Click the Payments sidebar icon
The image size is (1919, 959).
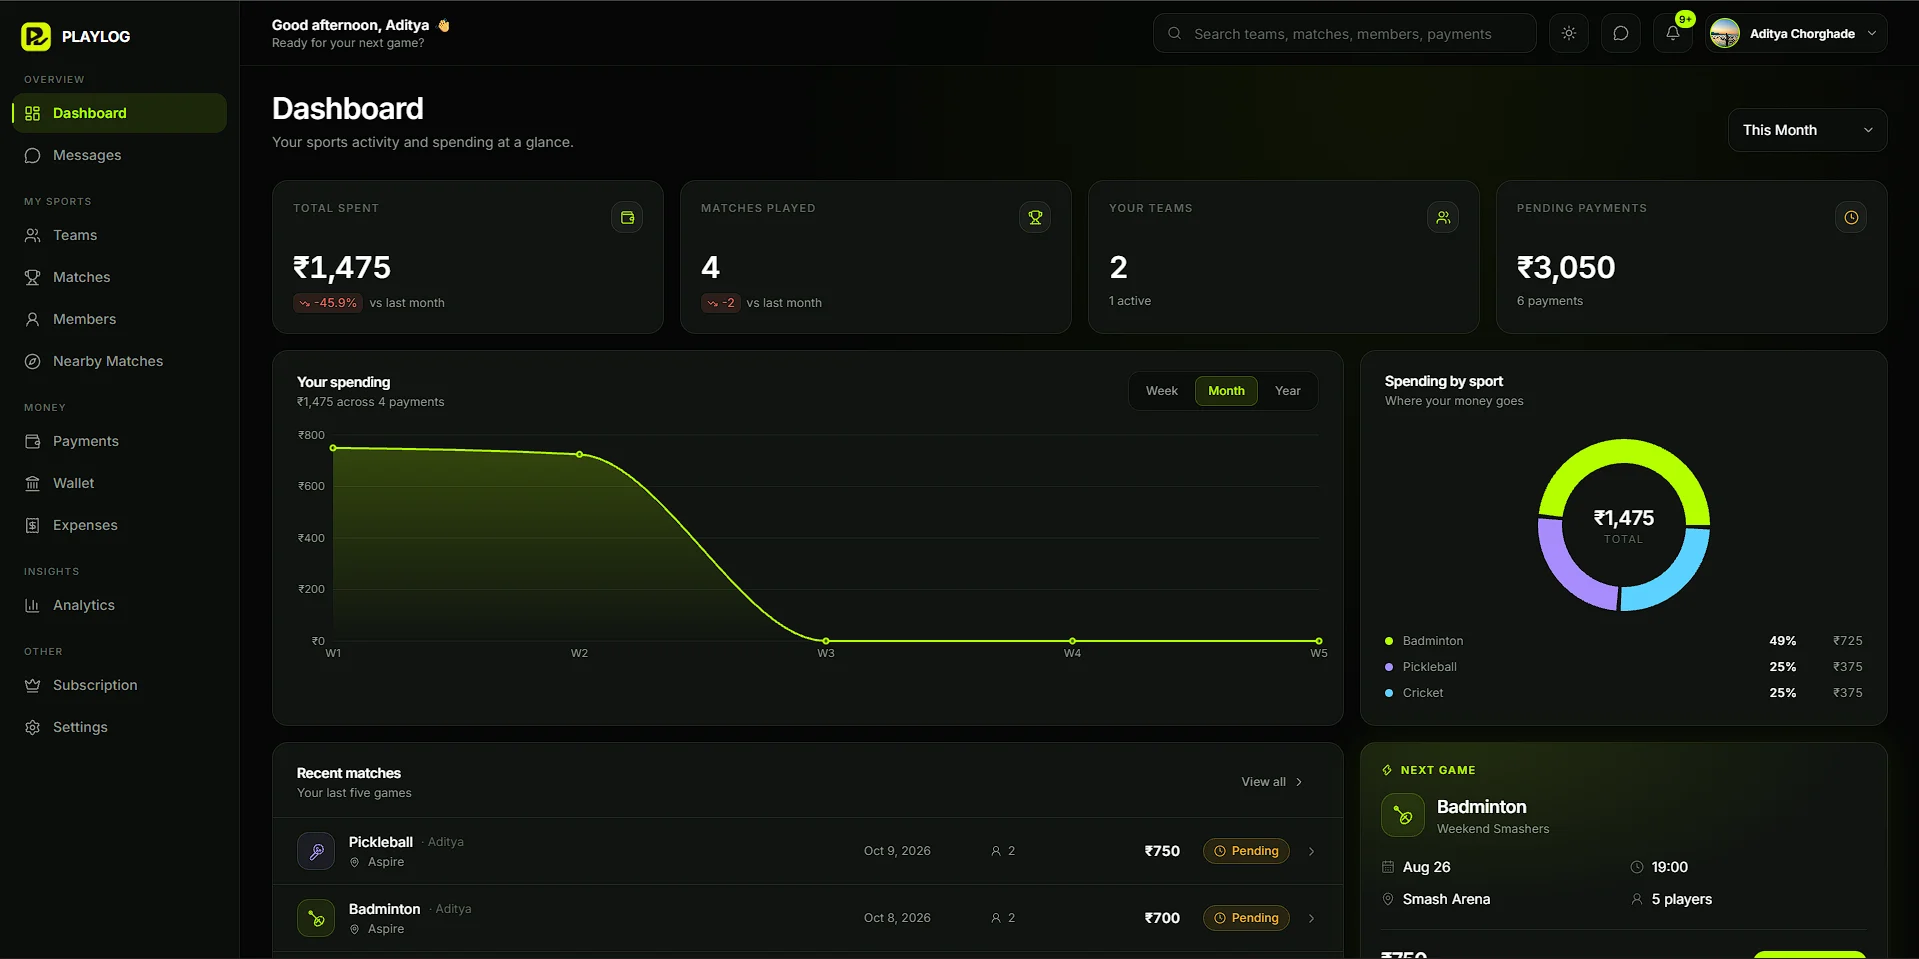click(32, 441)
